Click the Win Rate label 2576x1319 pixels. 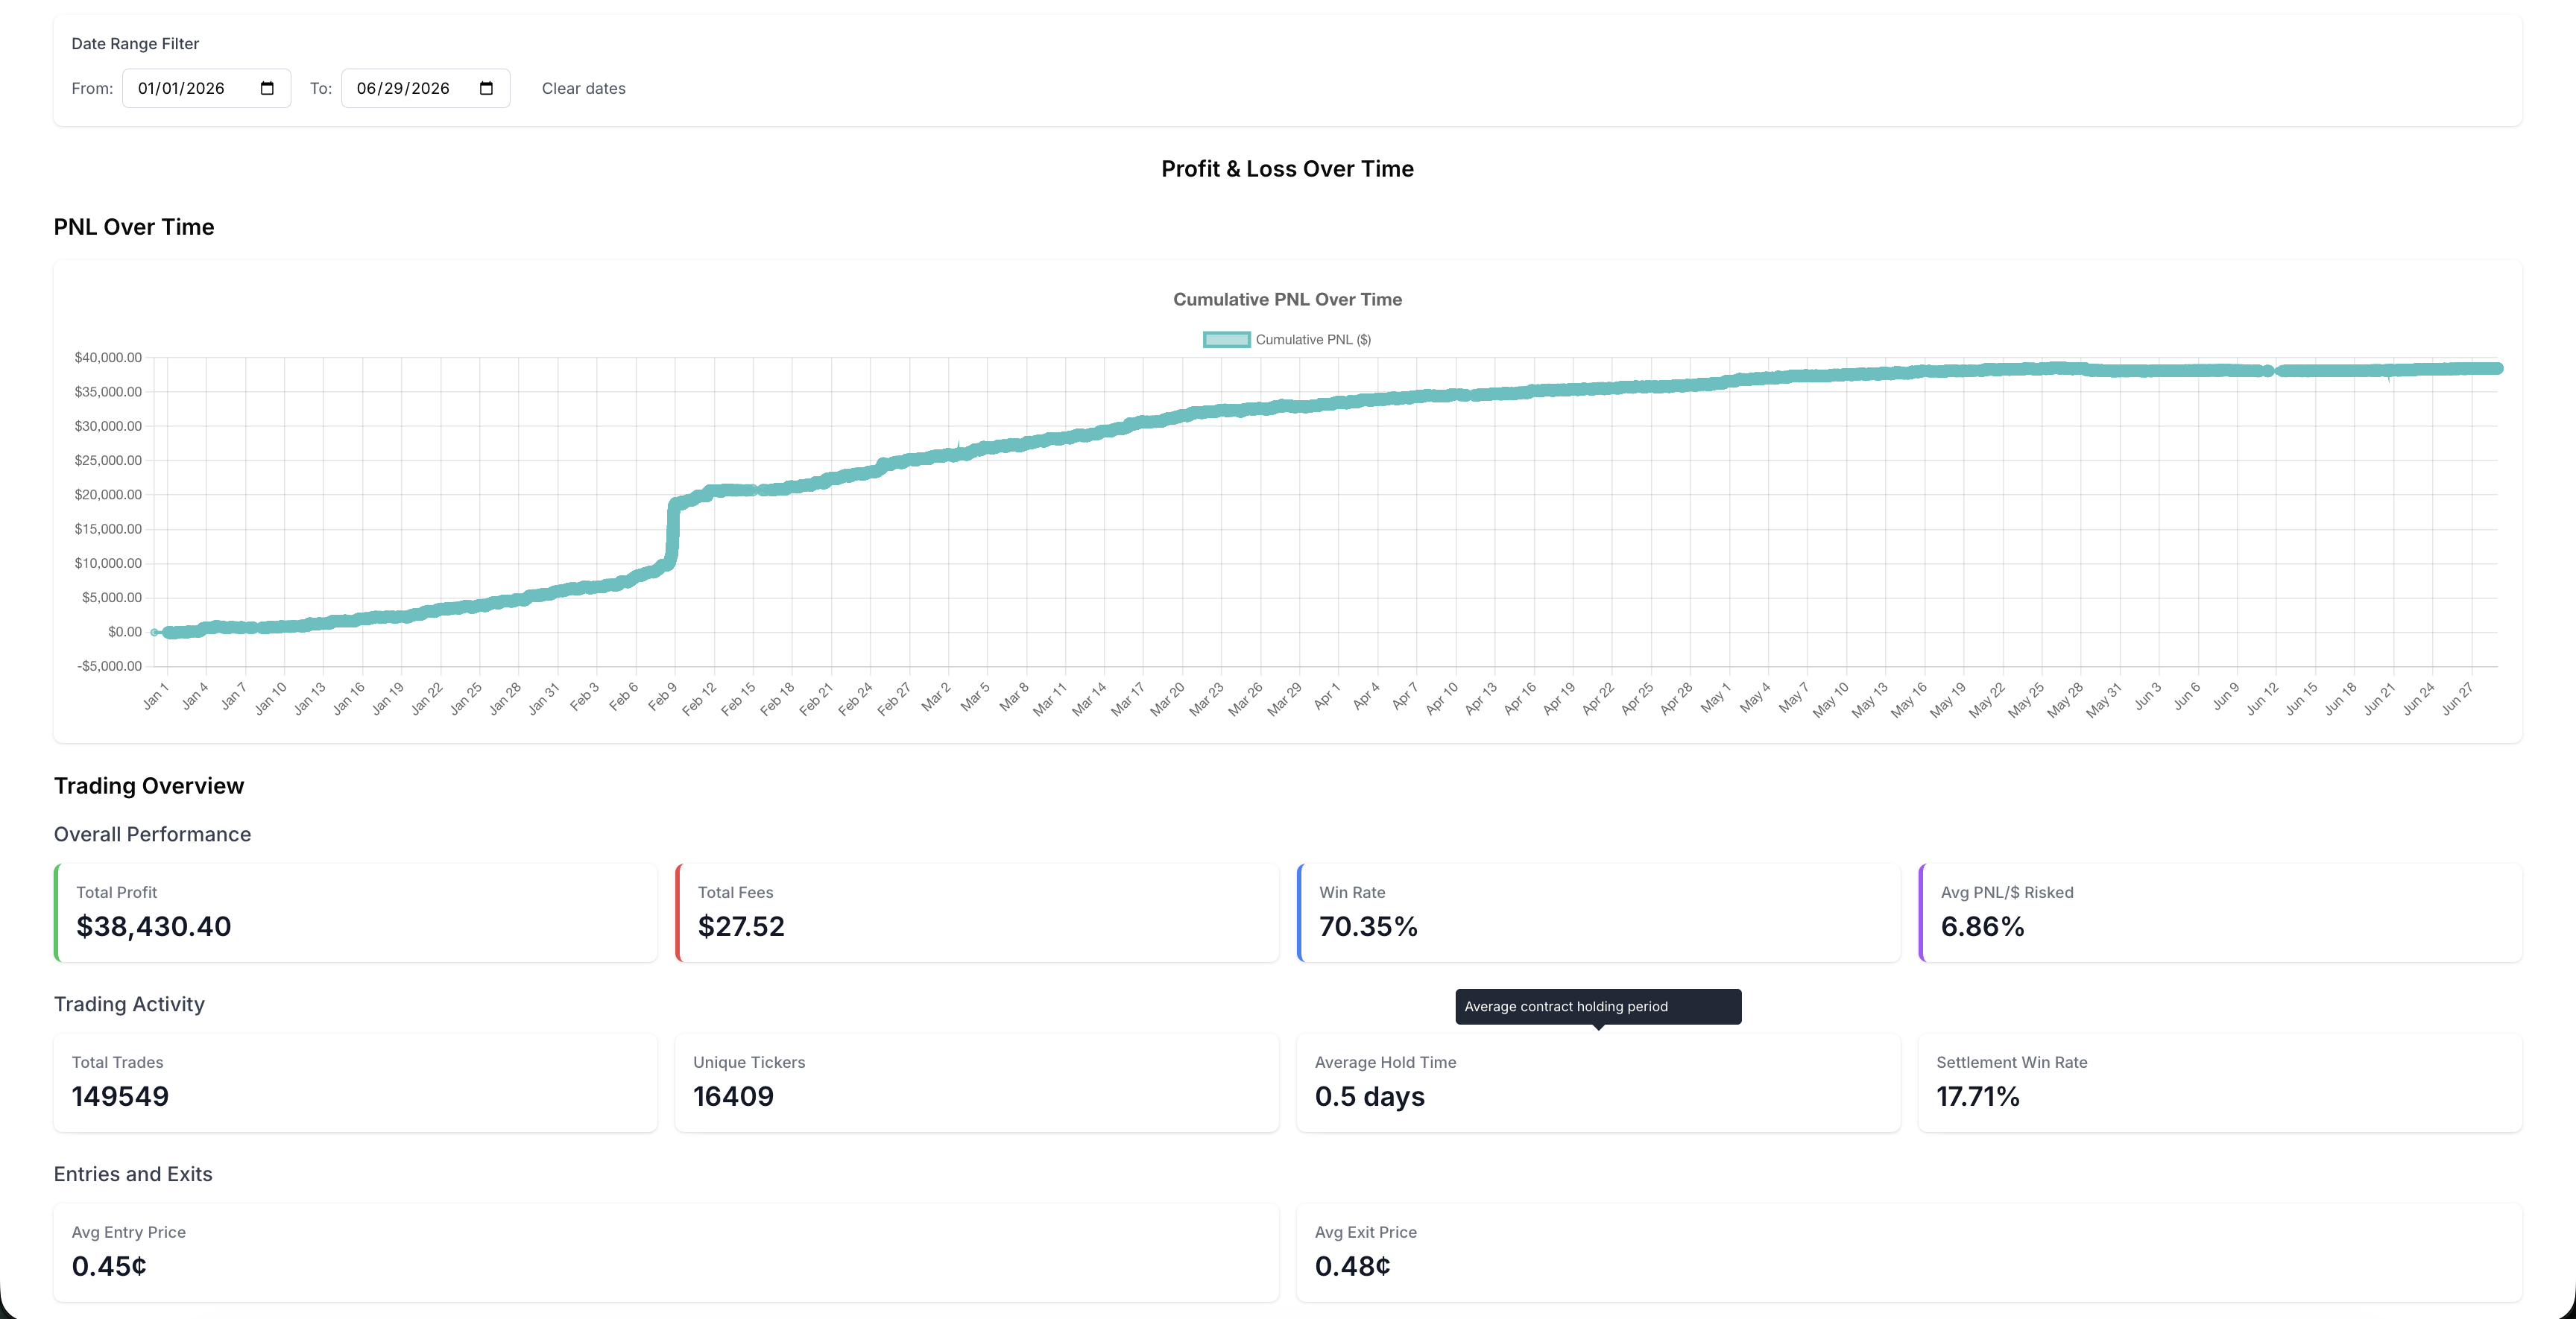pos(1352,892)
